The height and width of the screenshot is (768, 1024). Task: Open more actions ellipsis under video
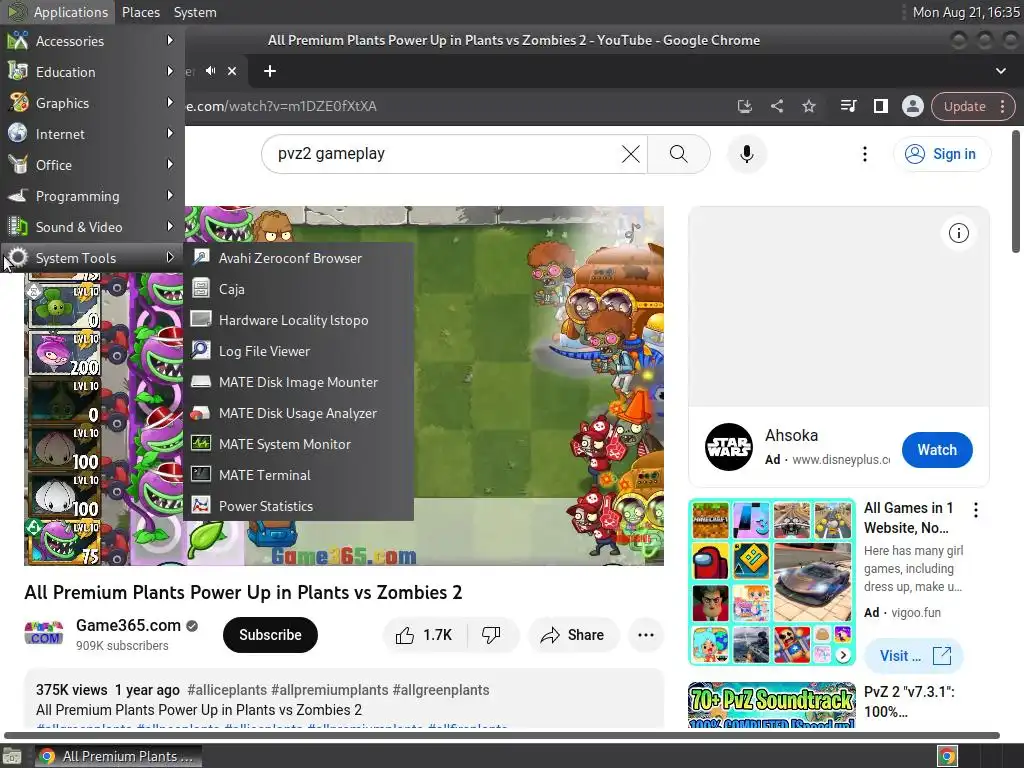(x=645, y=635)
